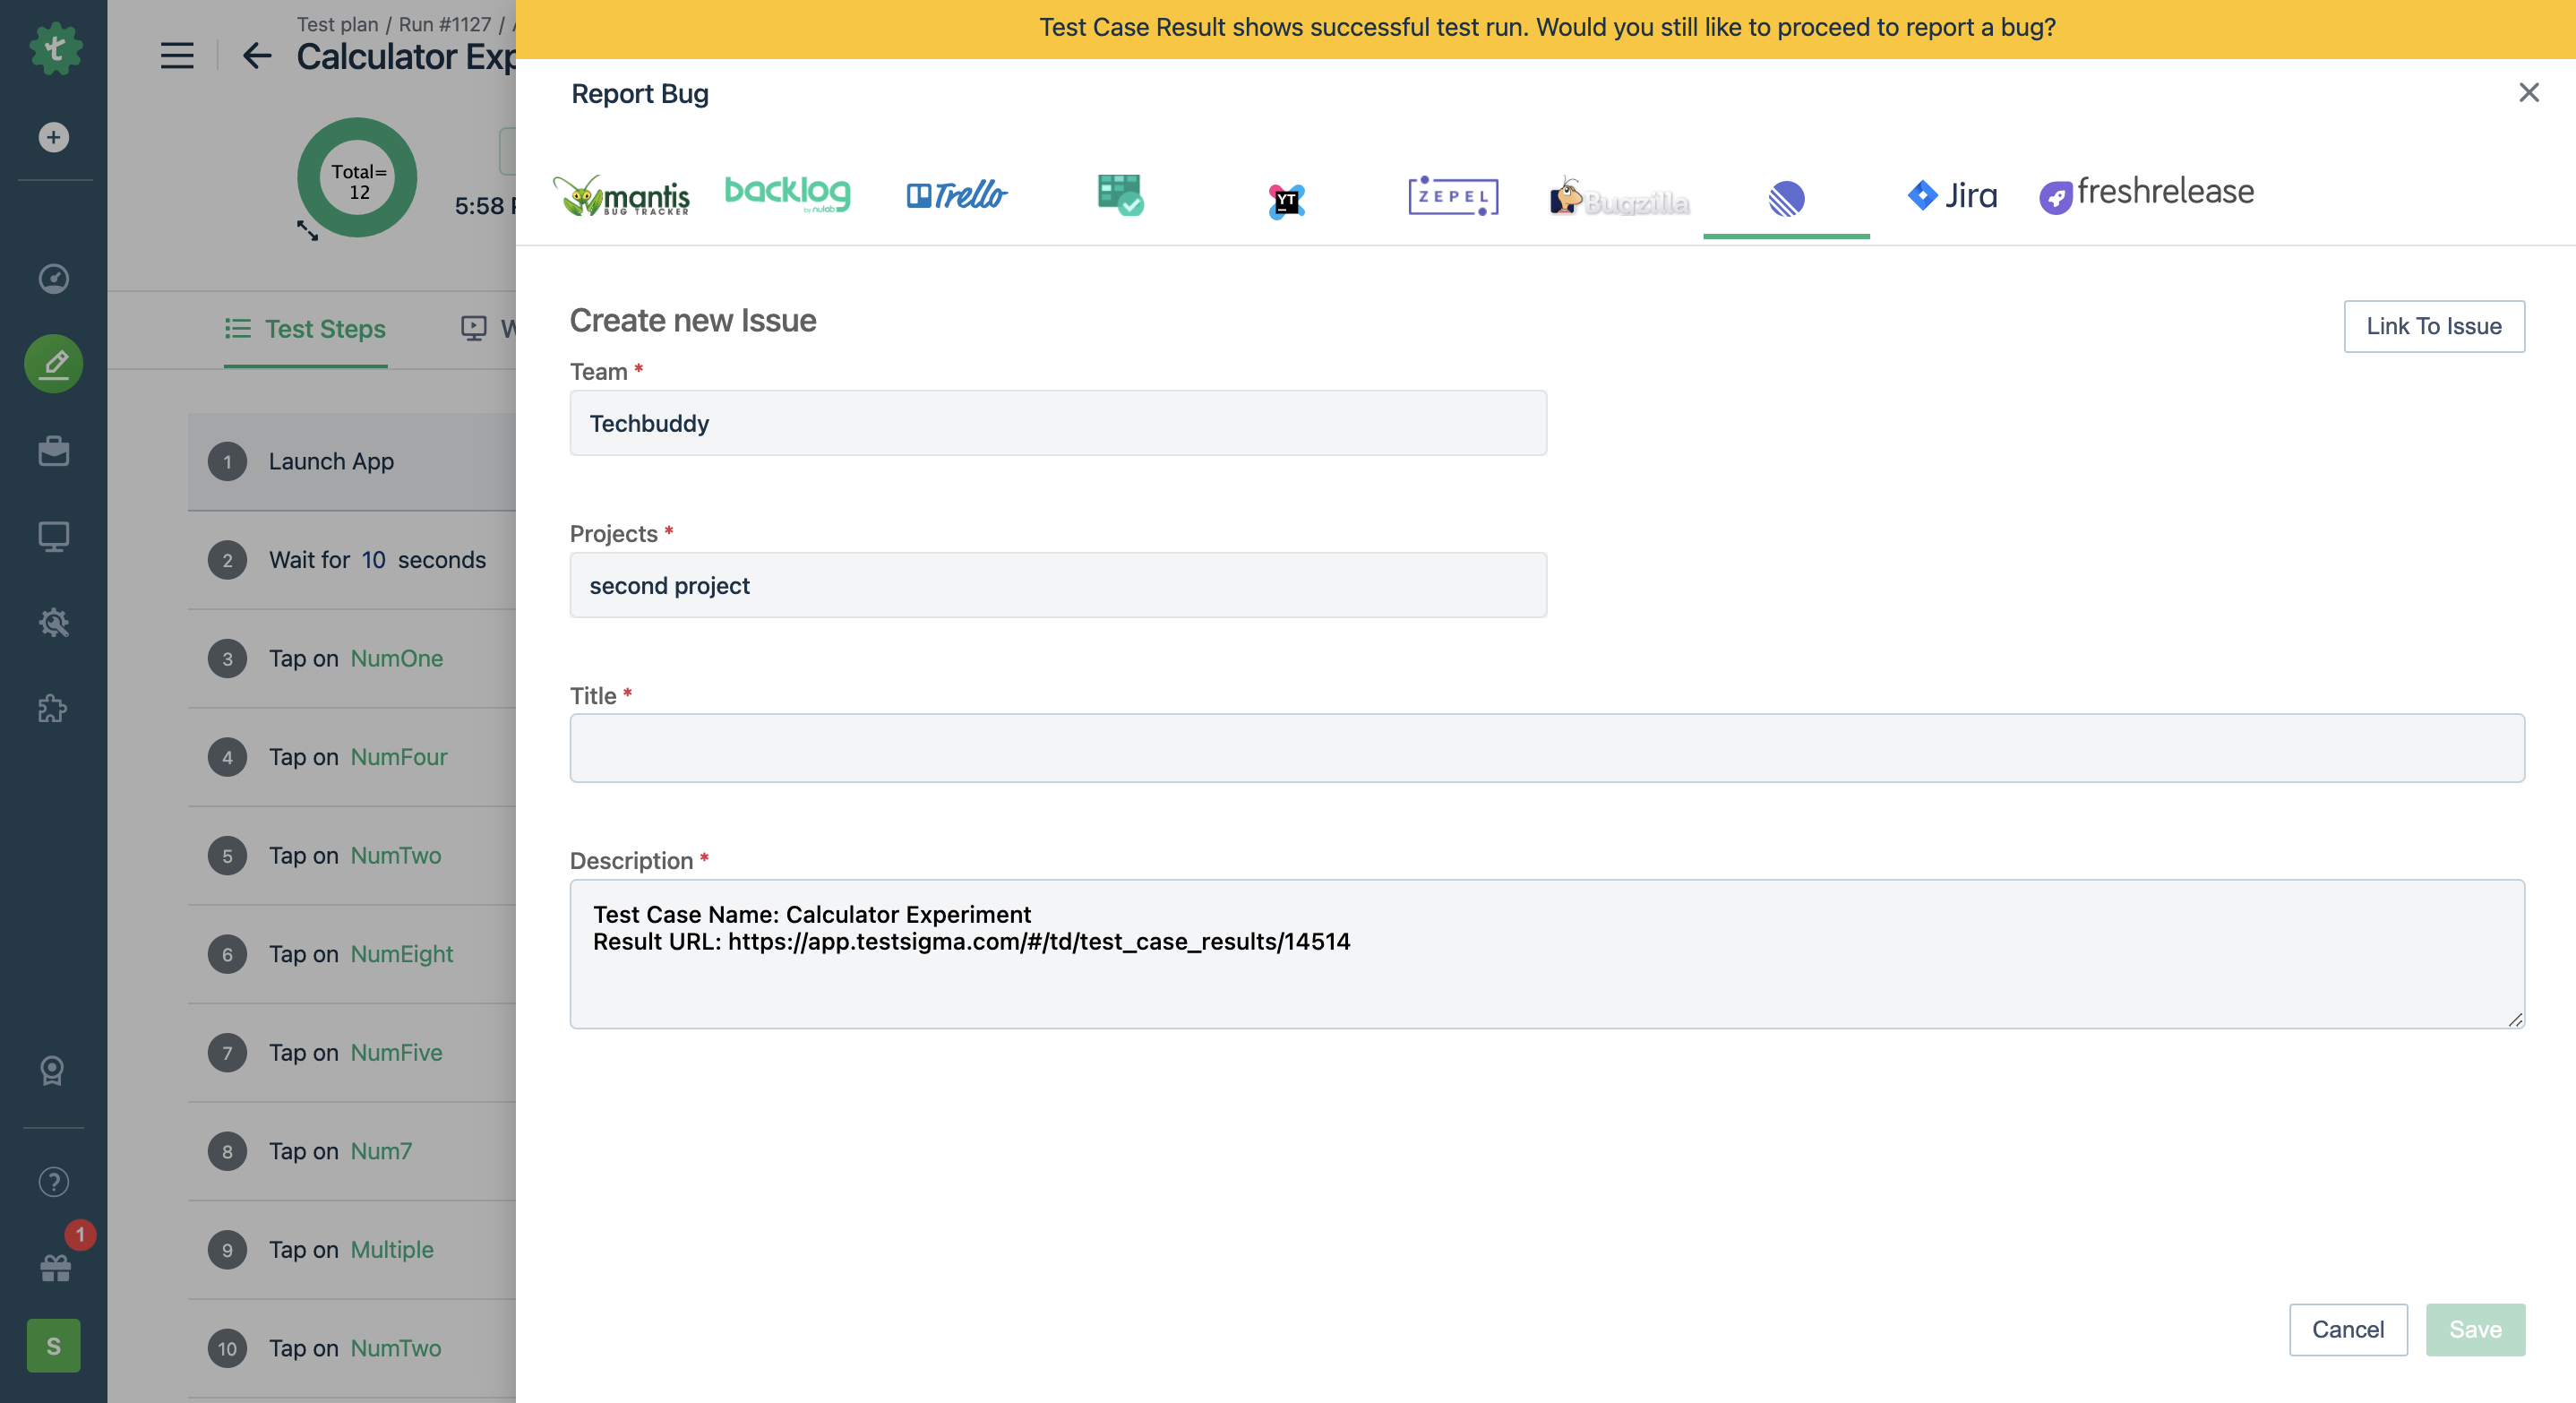Close the Report Bug panel
The width and height of the screenshot is (2576, 1403).
pos(2529,92)
